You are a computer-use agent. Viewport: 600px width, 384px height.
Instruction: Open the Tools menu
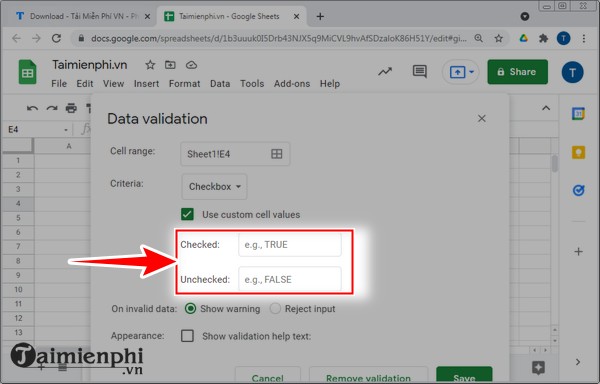click(x=252, y=83)
